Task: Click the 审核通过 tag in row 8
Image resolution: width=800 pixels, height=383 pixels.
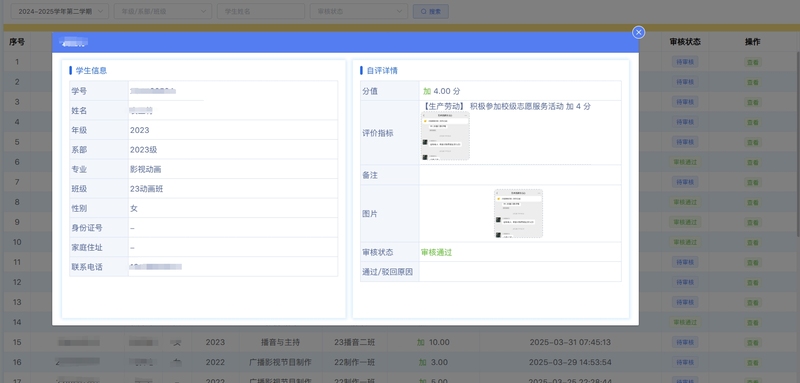Action: pos(685,202)
